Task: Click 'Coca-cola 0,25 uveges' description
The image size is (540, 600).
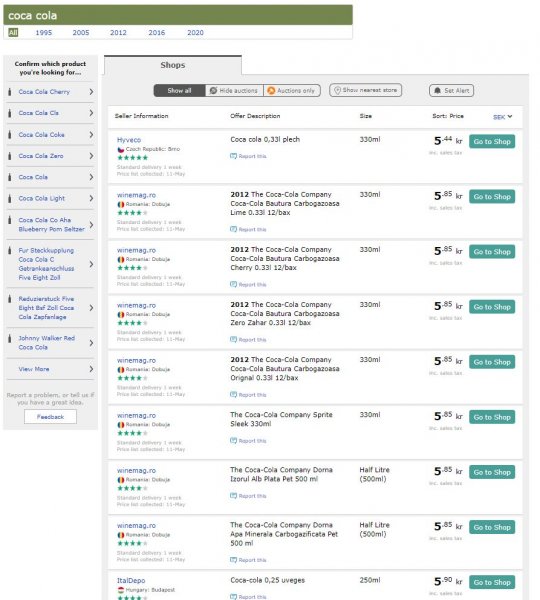Action: click(268, 580)
